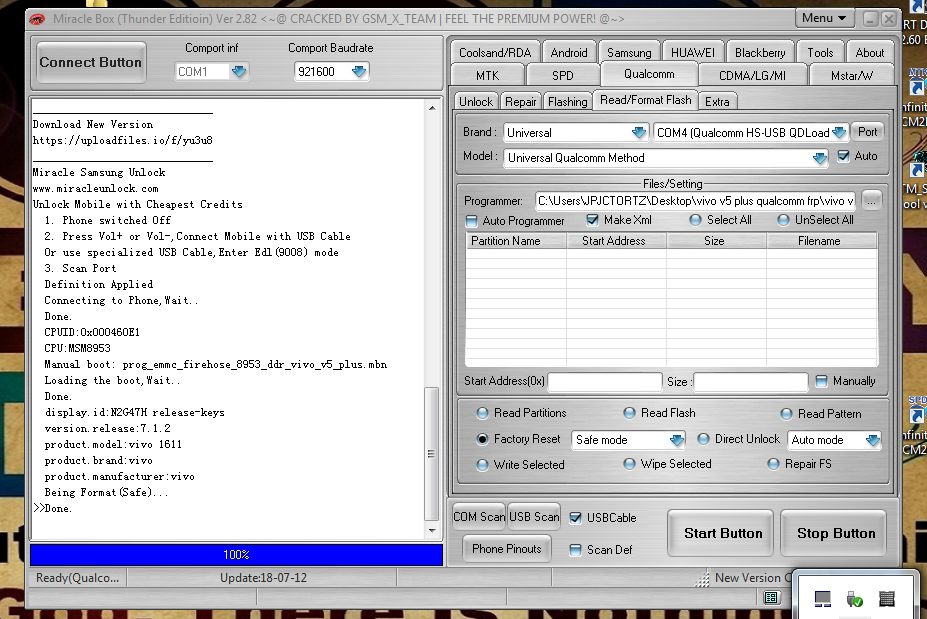The width and height of the screenshot is (927, 619).
Task: Switch to the Android tab
Action: [x=569, y=53]
